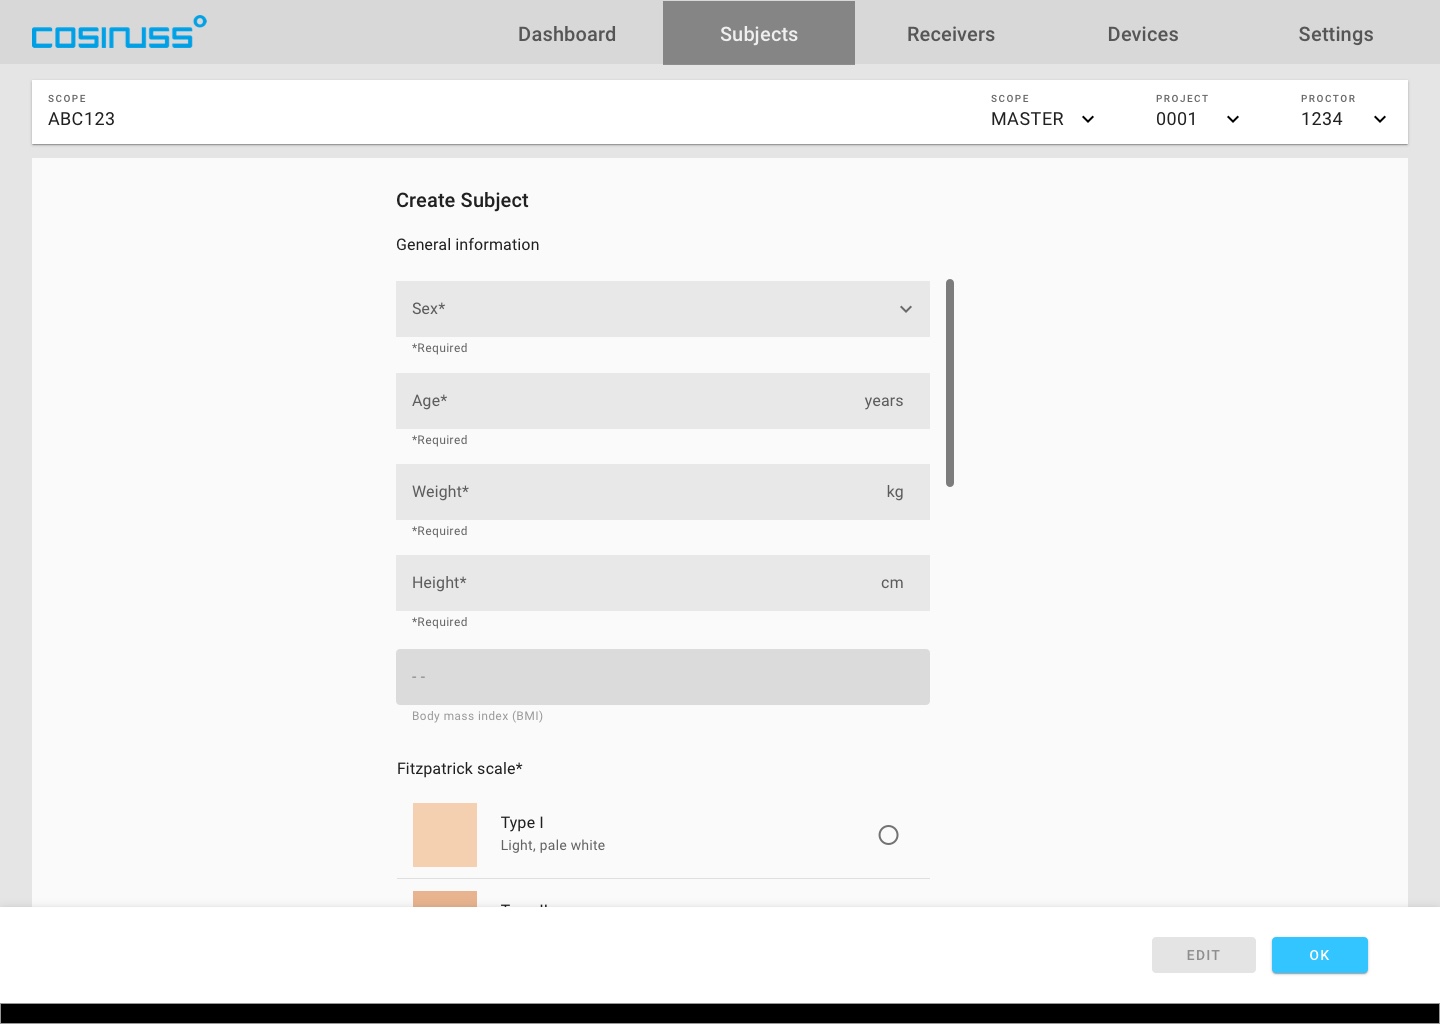Select Fitzpatrick Type I radio button
Image resolution: width=1440 pixels, height=1024 pixels.
tap(888, 835)
